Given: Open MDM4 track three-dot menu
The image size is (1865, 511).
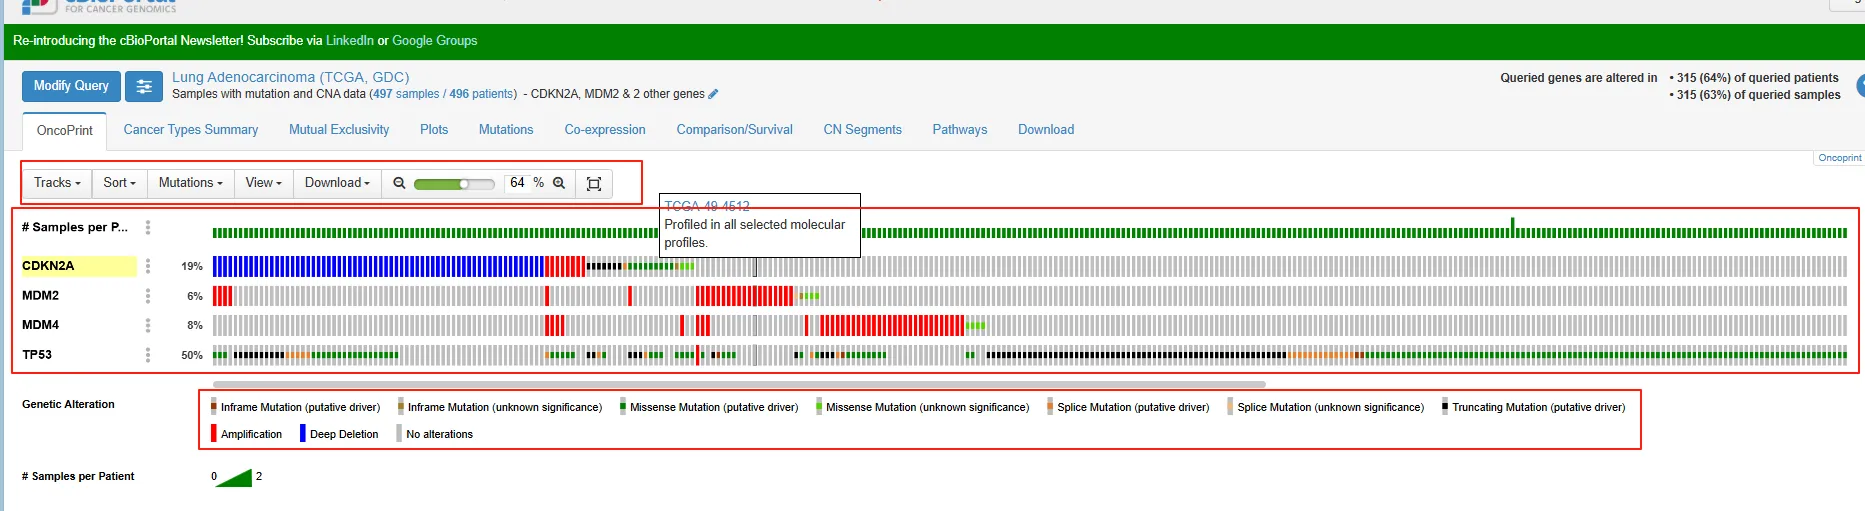Looking at the screenshot, I should point(148,325).
